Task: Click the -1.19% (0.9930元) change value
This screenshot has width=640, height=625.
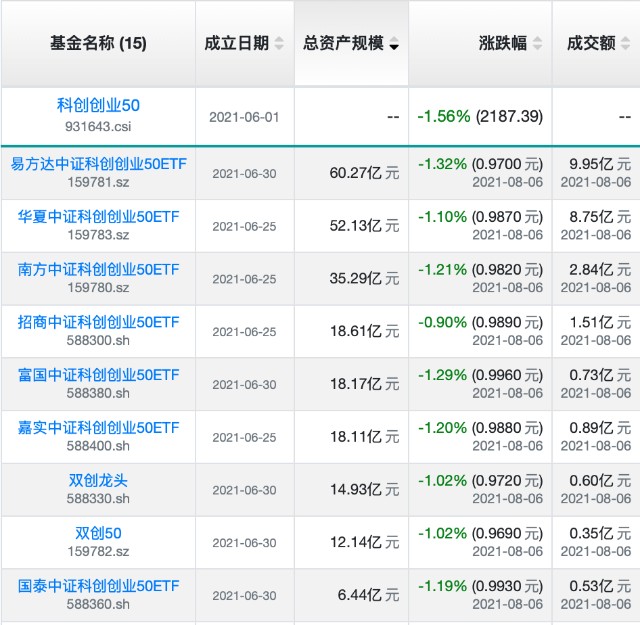Action: [x=480, y=586]
